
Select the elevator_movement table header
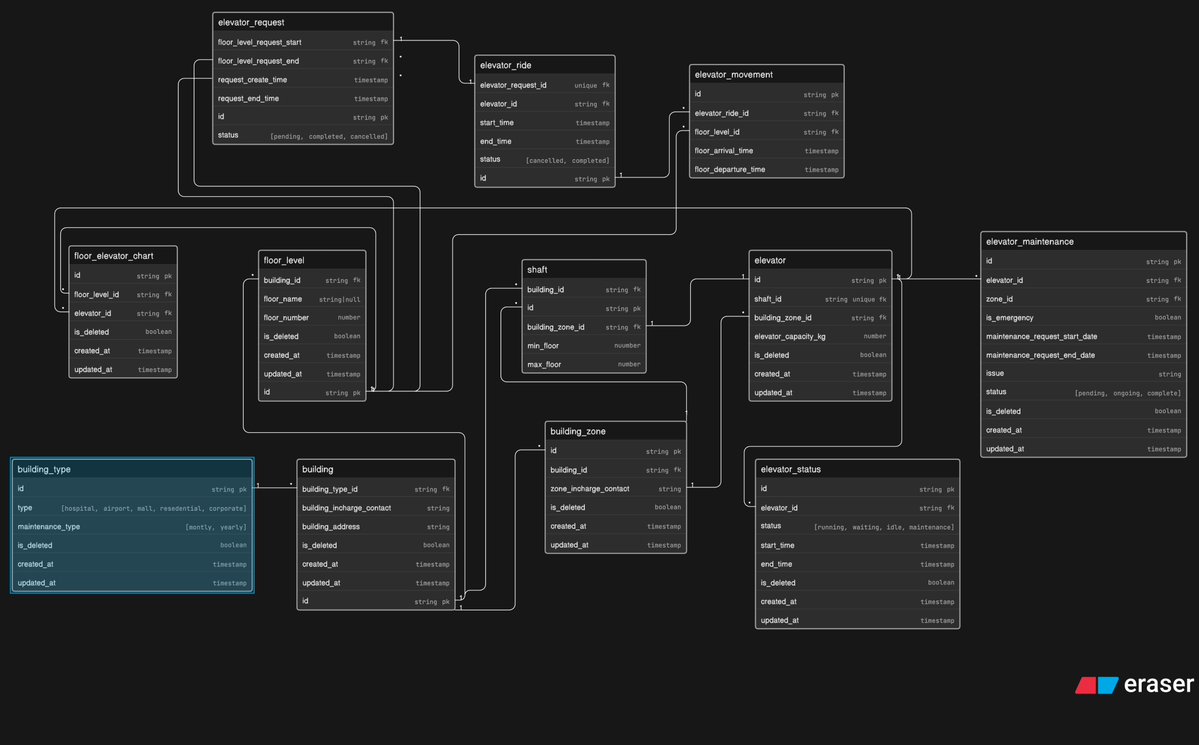point(766,74)
